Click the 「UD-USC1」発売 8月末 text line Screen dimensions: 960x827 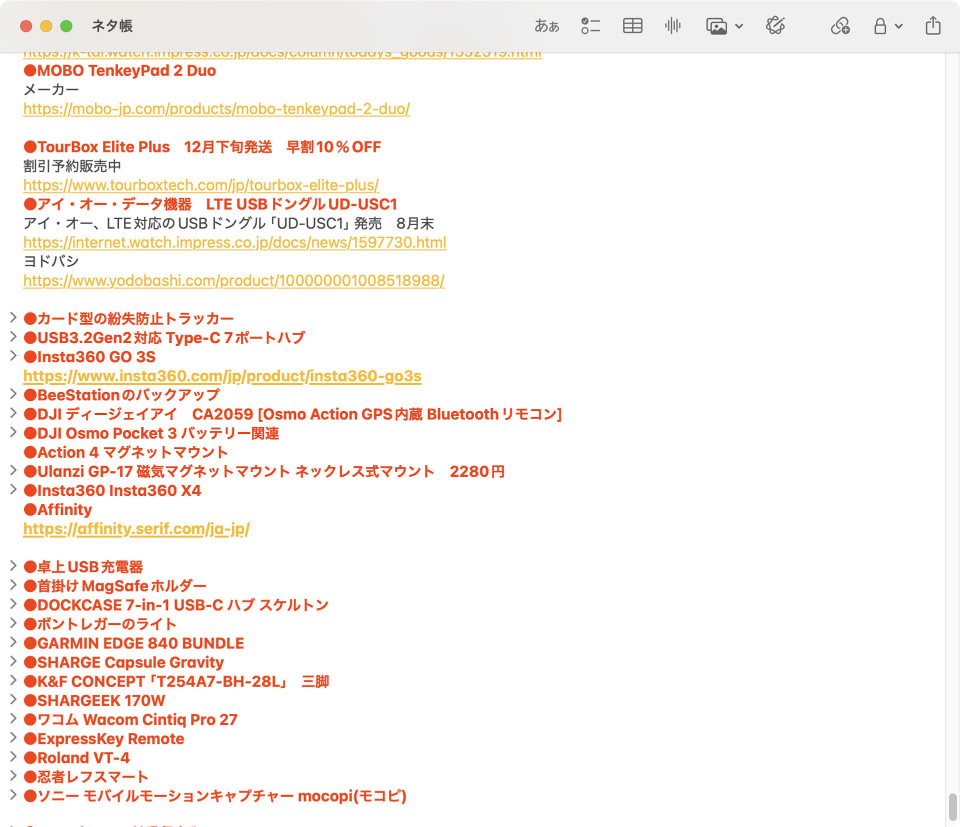[229, 223]
